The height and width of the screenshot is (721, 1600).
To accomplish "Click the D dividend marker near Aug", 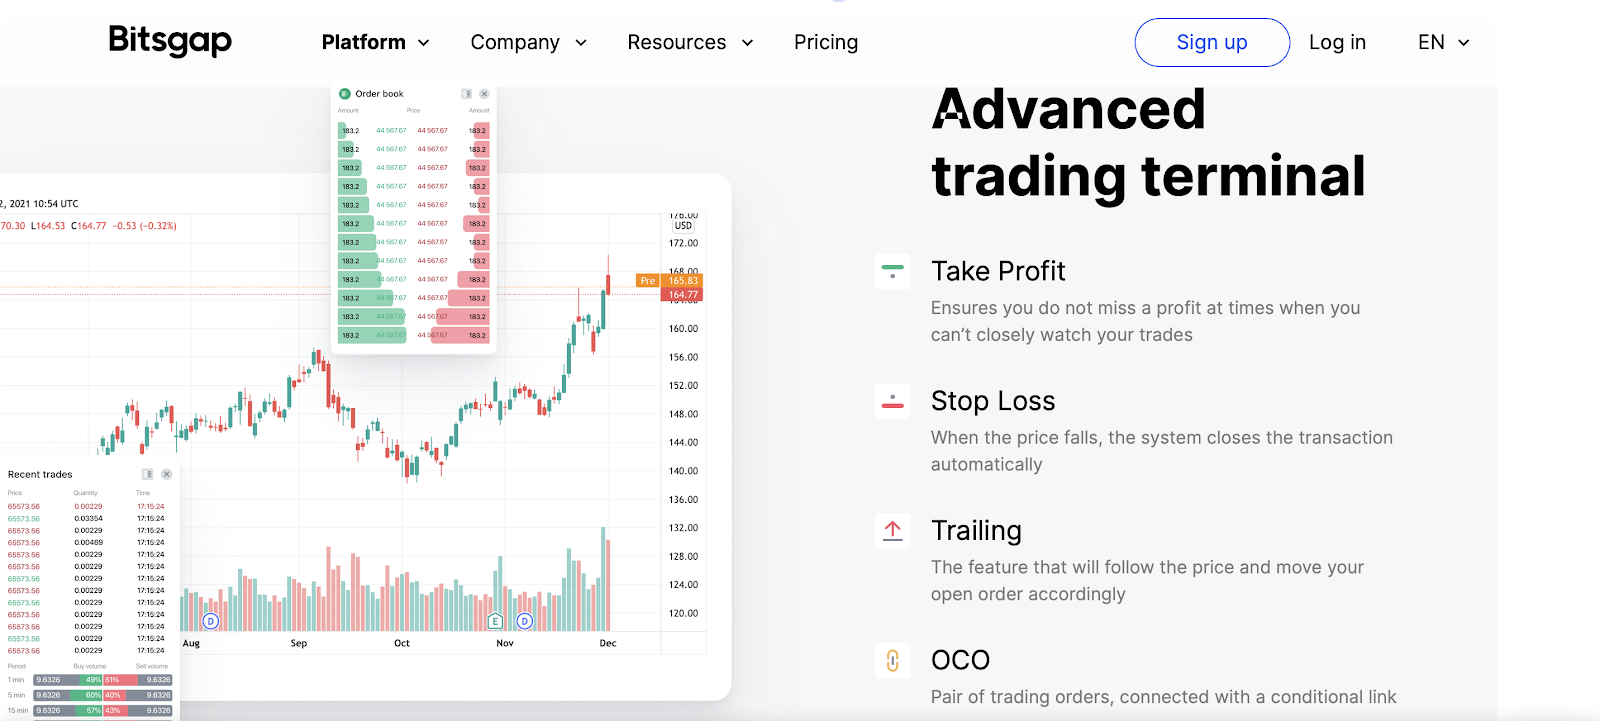I will [211, 621].
